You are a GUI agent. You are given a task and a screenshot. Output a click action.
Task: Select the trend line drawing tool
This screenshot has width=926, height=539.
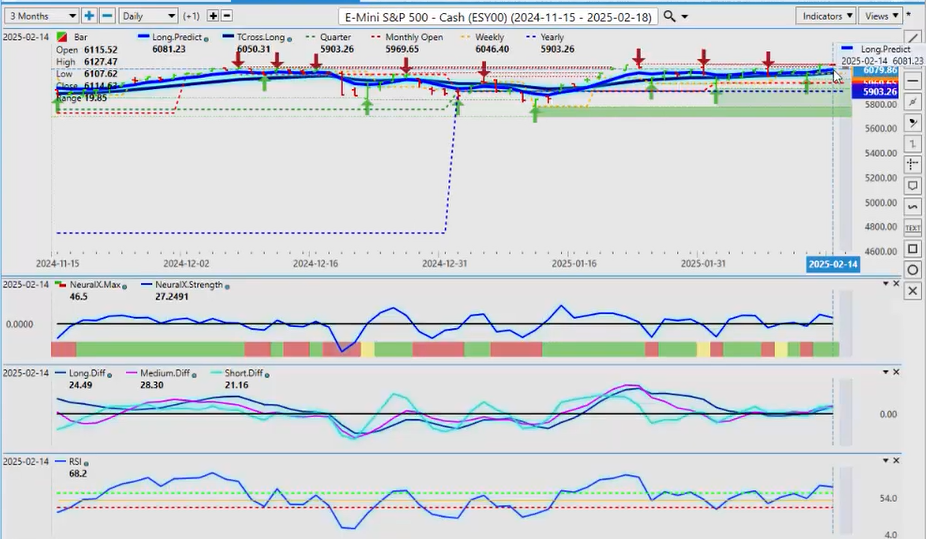tap(912, 38)
